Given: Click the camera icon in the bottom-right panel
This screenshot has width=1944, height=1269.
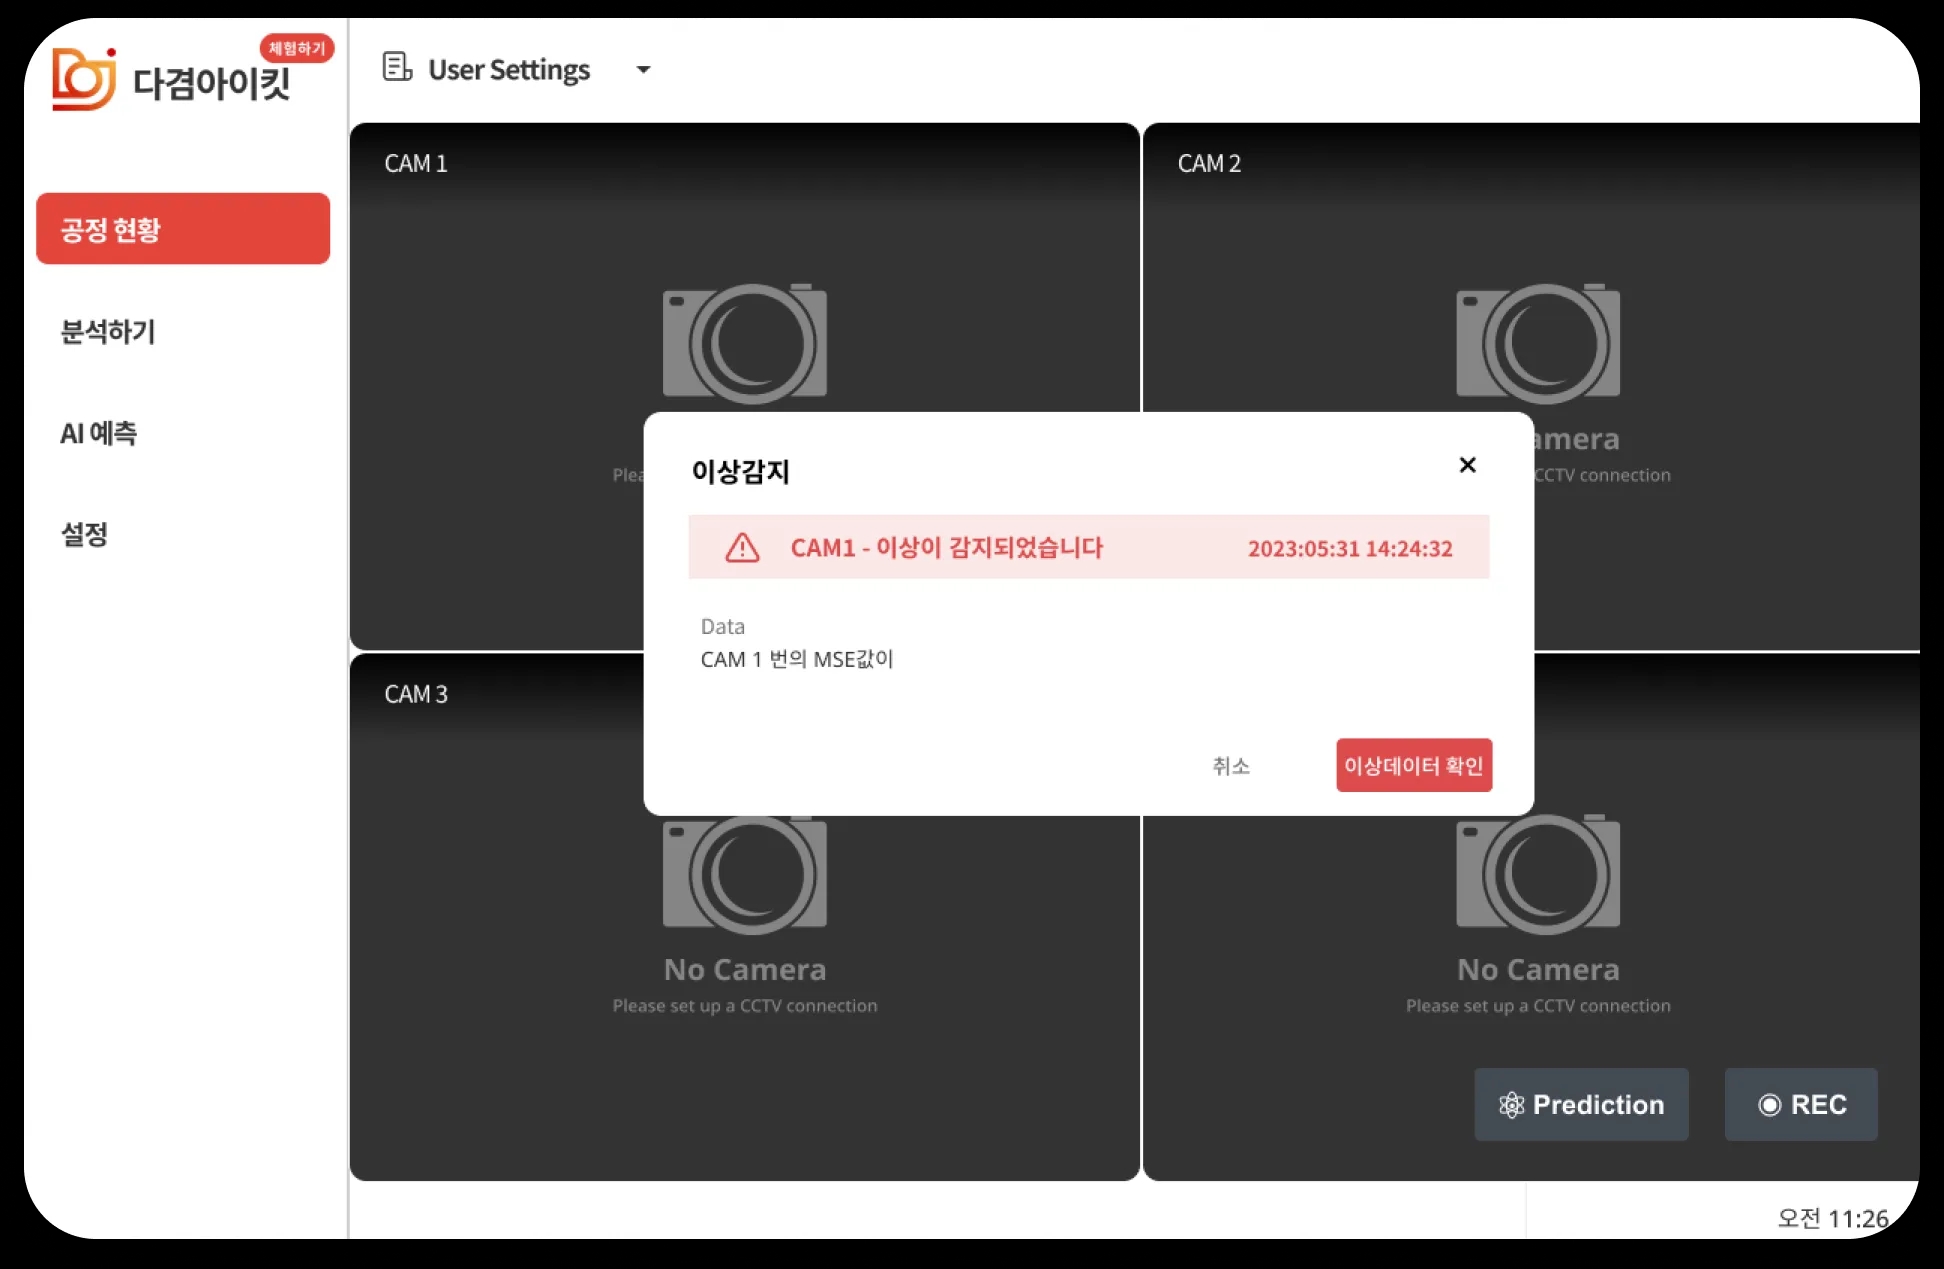Looking at the screenshot, I should [1538, 874].
